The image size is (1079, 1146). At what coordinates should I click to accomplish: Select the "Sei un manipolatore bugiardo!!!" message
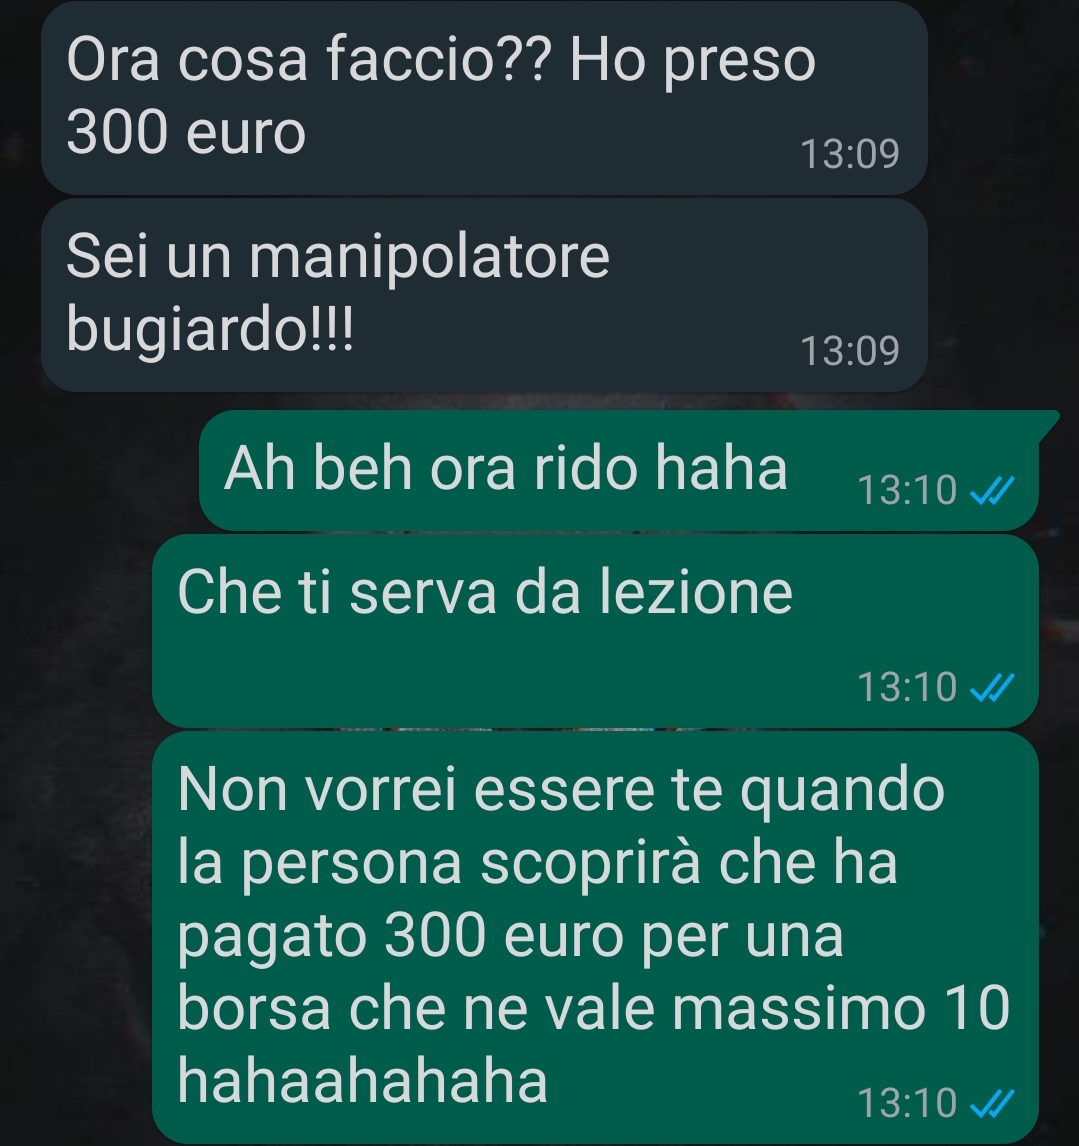tap(484, 295)
